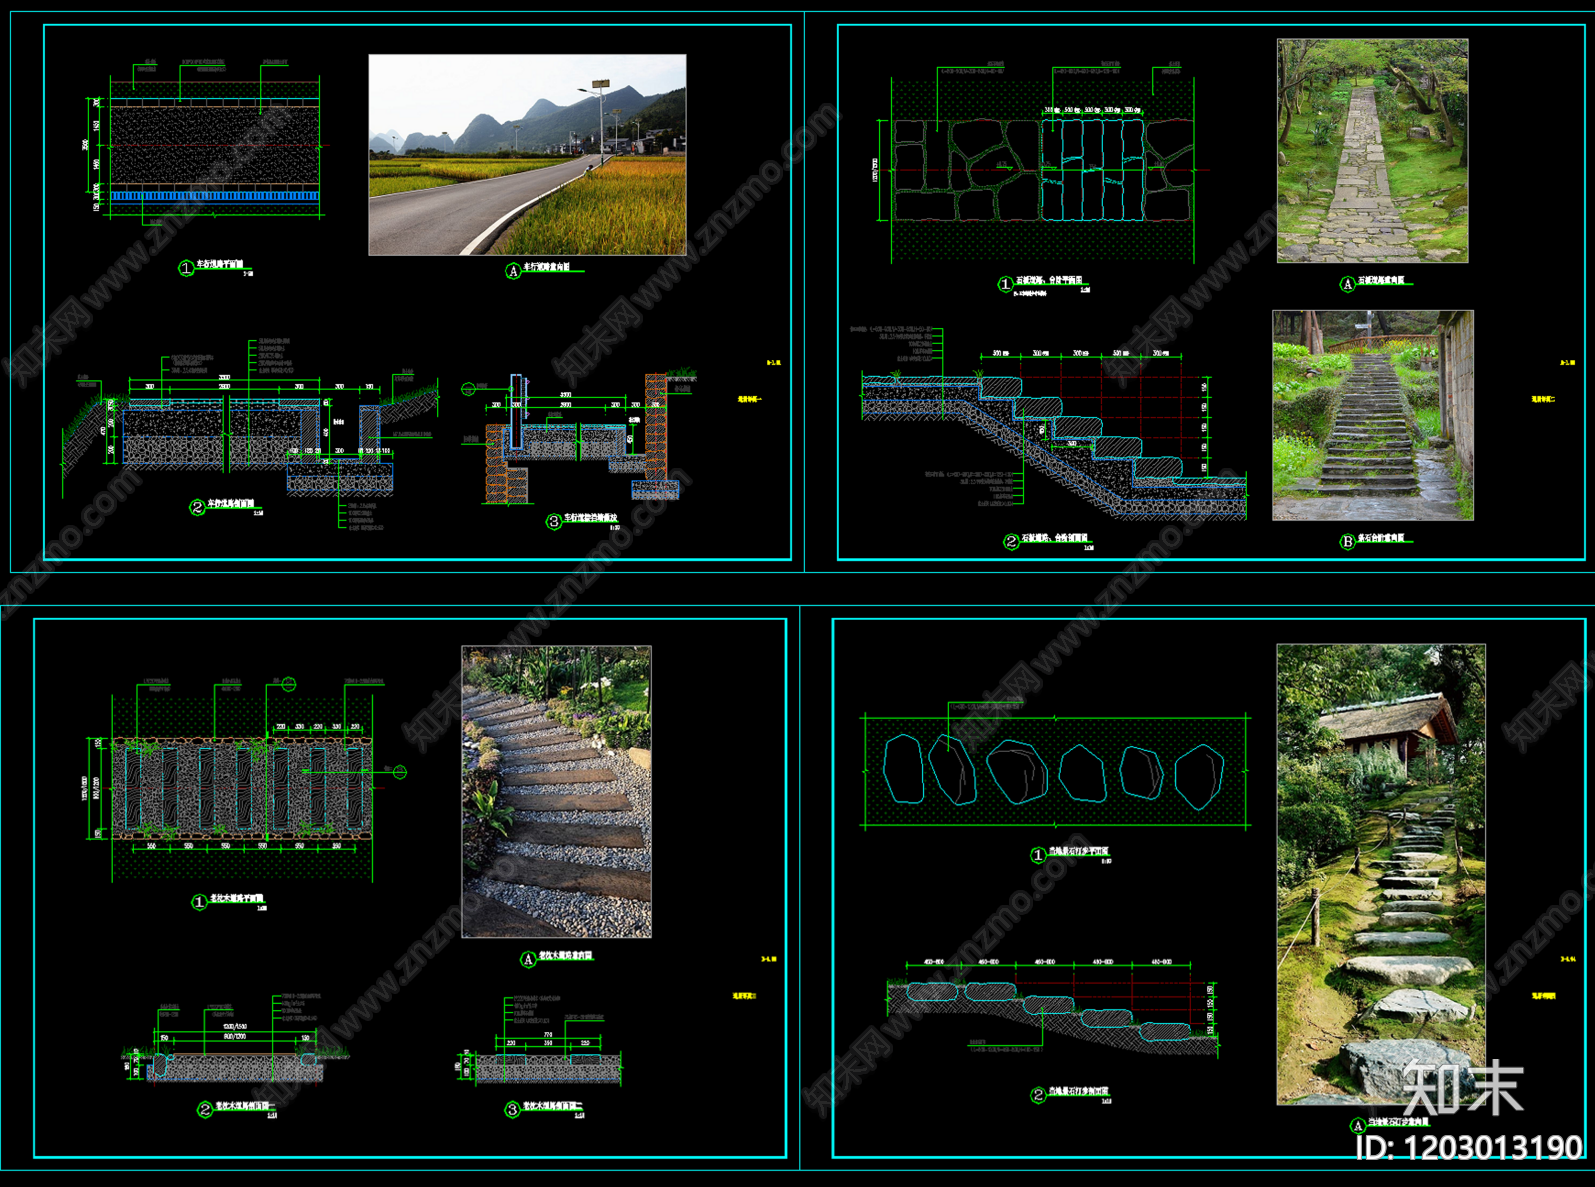Select the forest stone-paved path photo
The width and height of the screenshot is (1595, 1187).
click(1372, 151)
